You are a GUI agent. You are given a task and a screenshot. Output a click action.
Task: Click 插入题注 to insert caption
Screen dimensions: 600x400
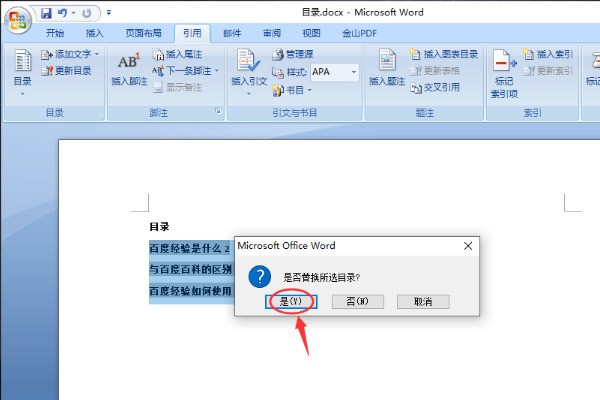tap(387, 68)
